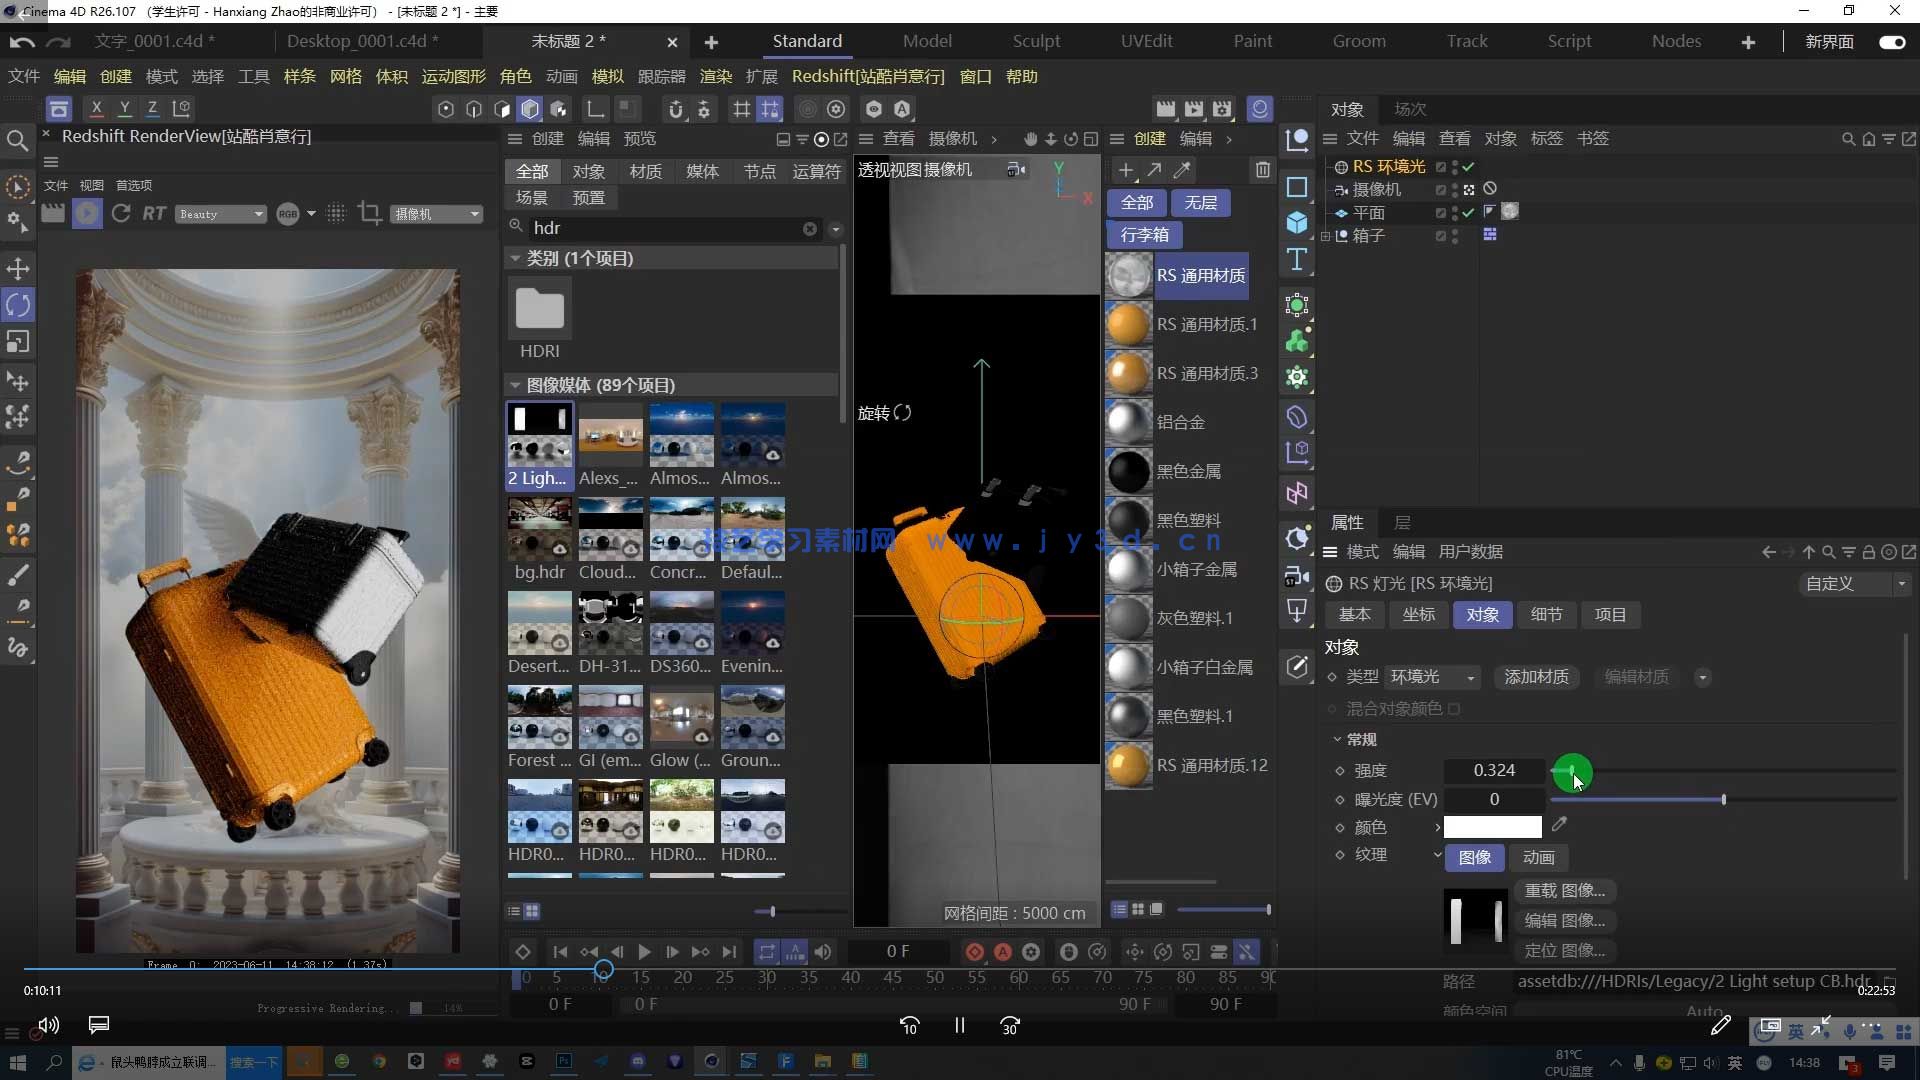The image size is (1920, 1080).
Task: Expand the 箱子 object hierarchy
Action: point(1326,236)
